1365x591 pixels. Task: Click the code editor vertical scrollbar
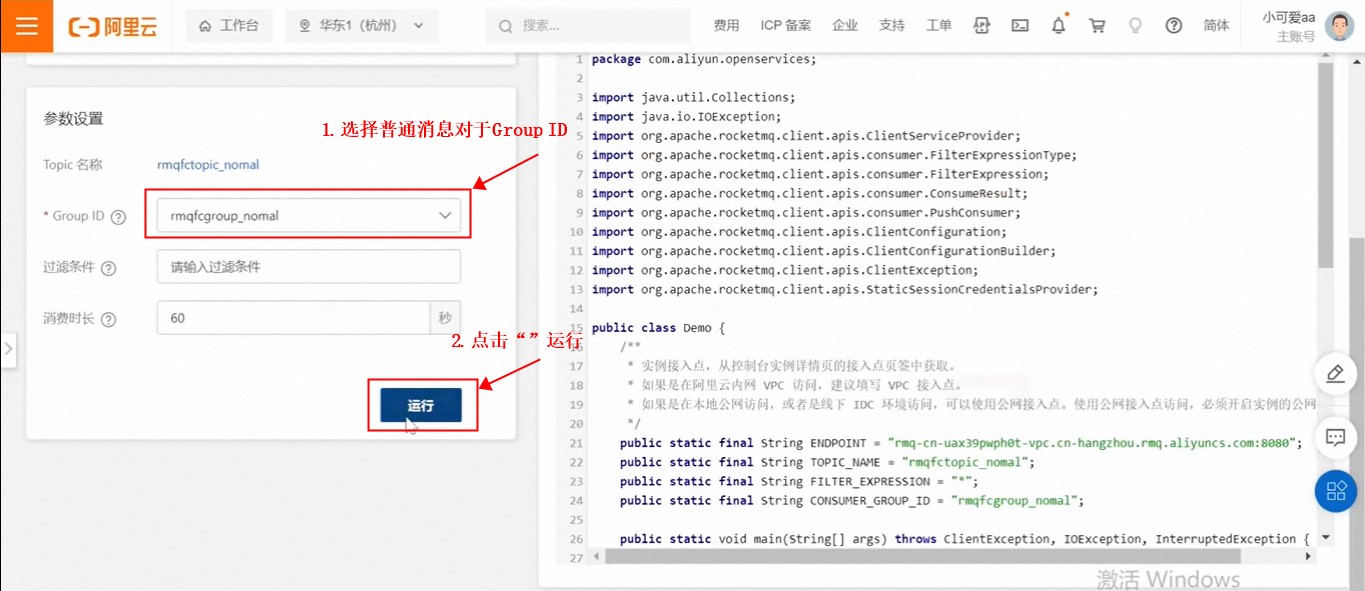click(x=1325, y=165)
